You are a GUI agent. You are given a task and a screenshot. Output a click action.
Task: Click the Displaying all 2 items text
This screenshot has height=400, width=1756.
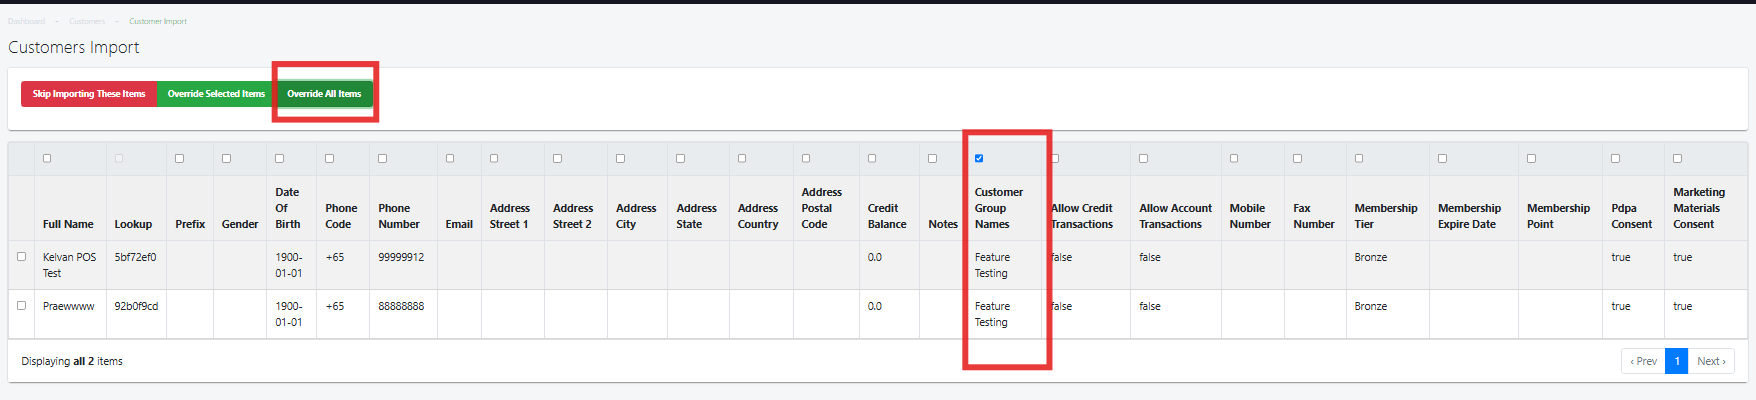coord(72,361)
